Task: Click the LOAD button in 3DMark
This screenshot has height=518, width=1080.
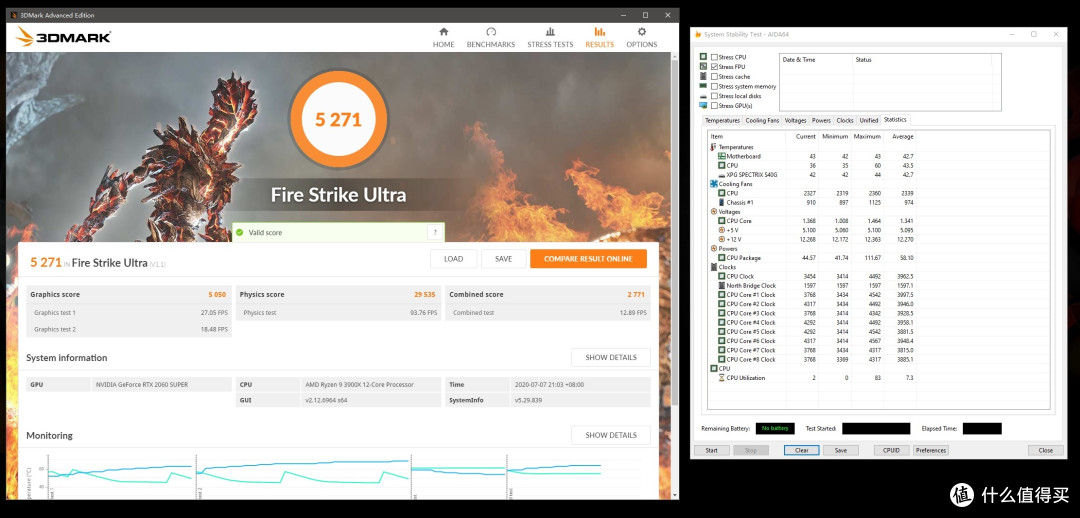Action: (x=453, y=259)
